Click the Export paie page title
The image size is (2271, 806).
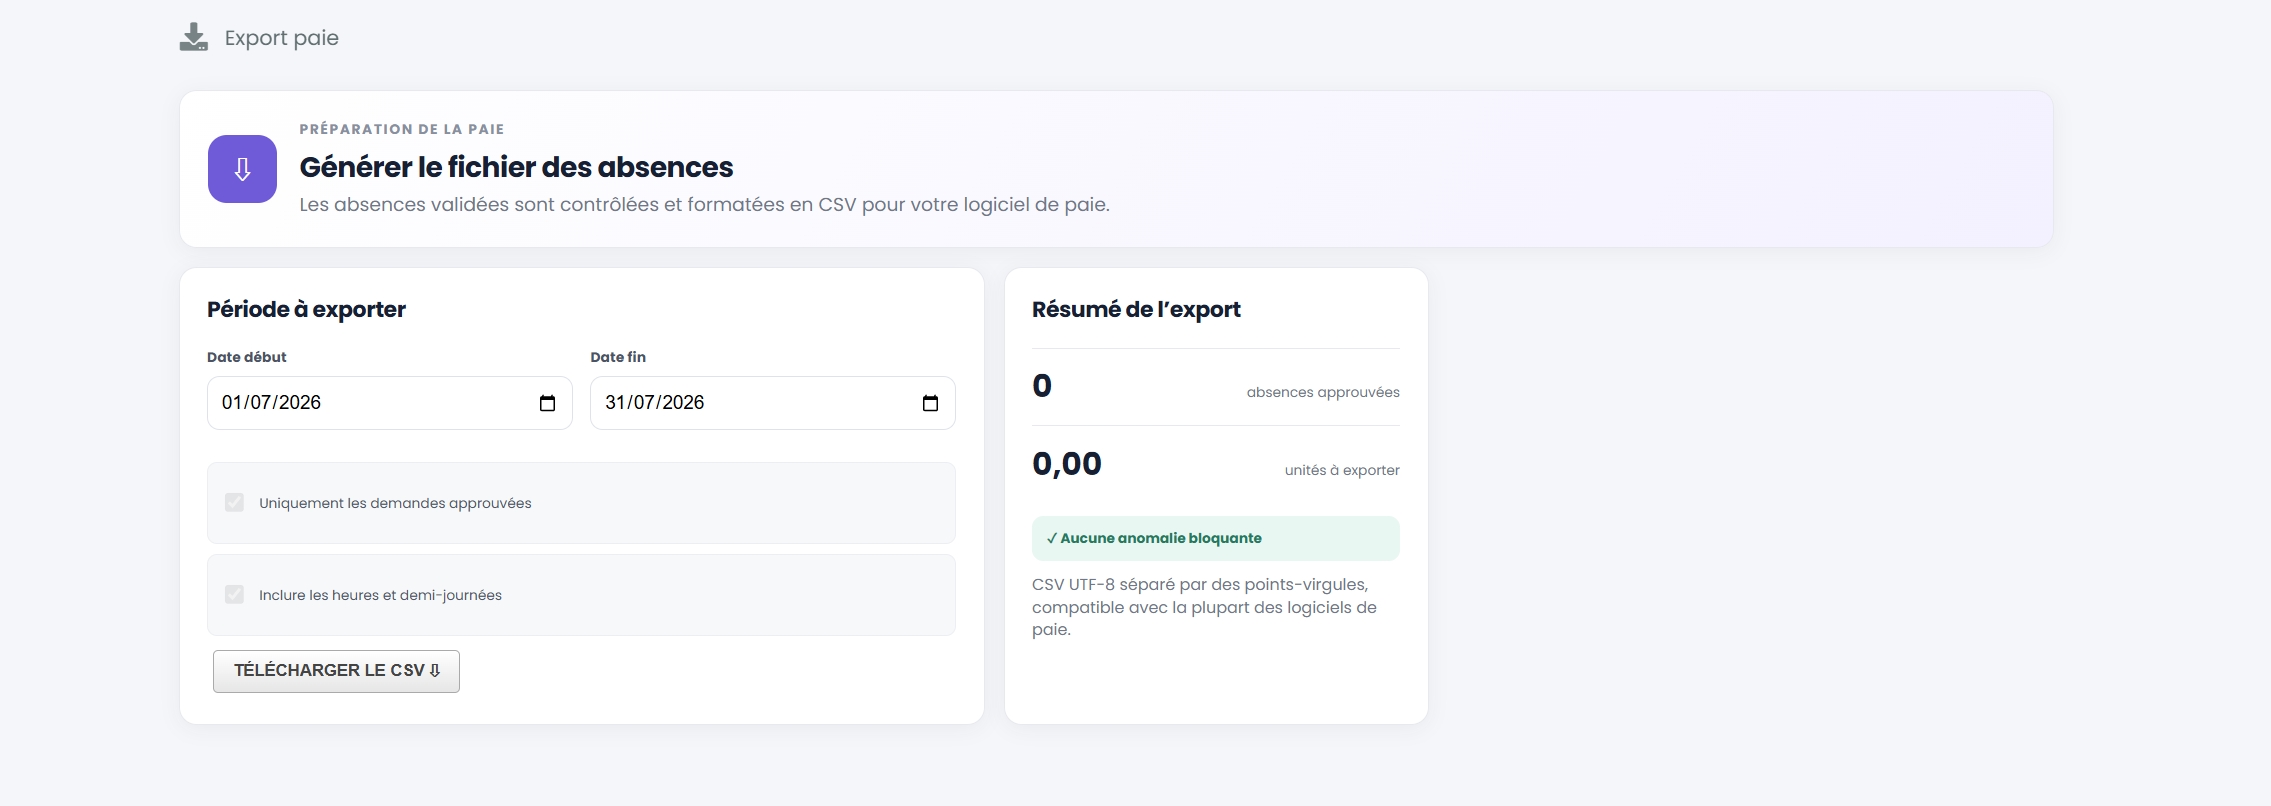282,38
